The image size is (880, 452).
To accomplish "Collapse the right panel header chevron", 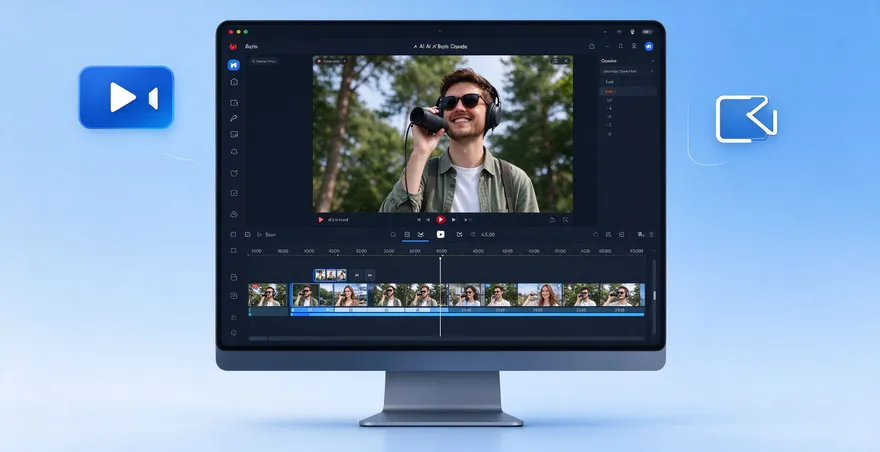I will pyautogui.click(x=652, y=61).
